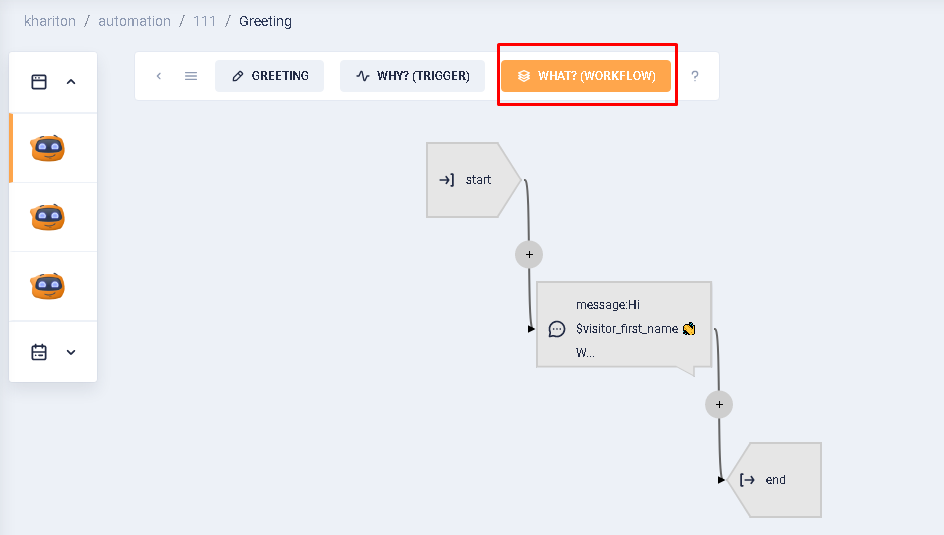Add step before the end node

point(719,404)
